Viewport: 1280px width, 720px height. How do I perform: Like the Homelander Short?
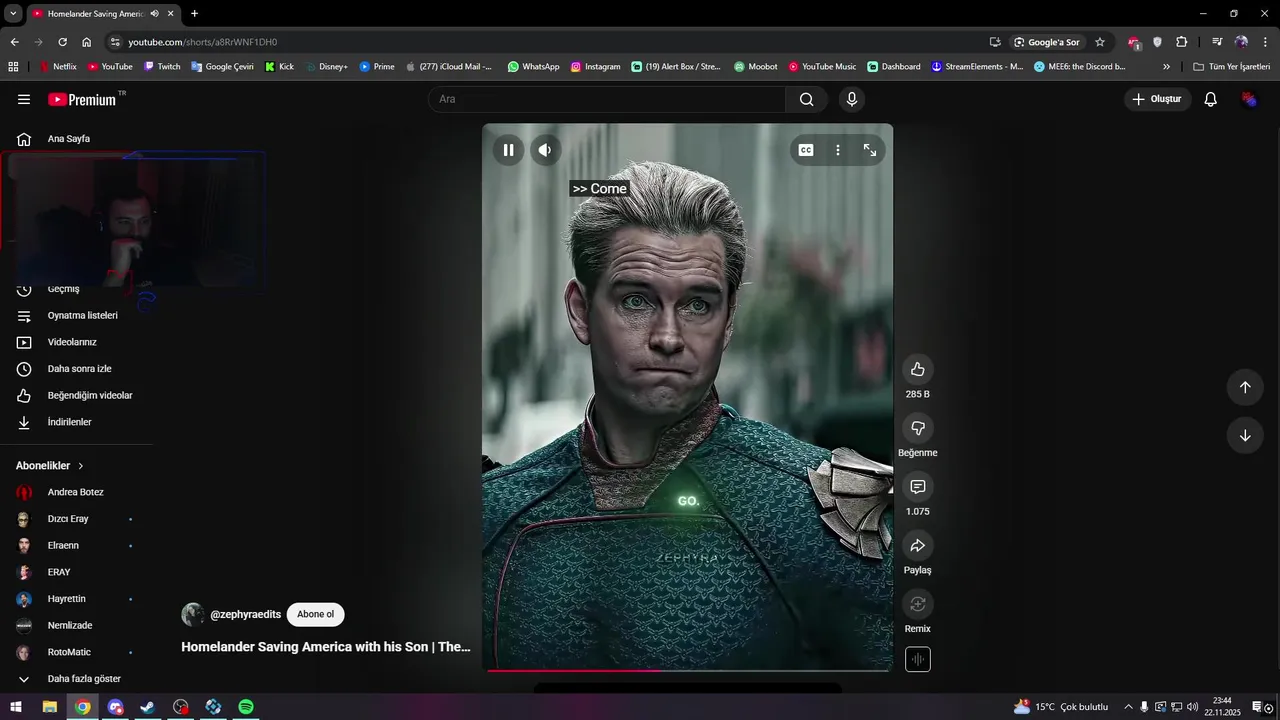coord(918,369)
